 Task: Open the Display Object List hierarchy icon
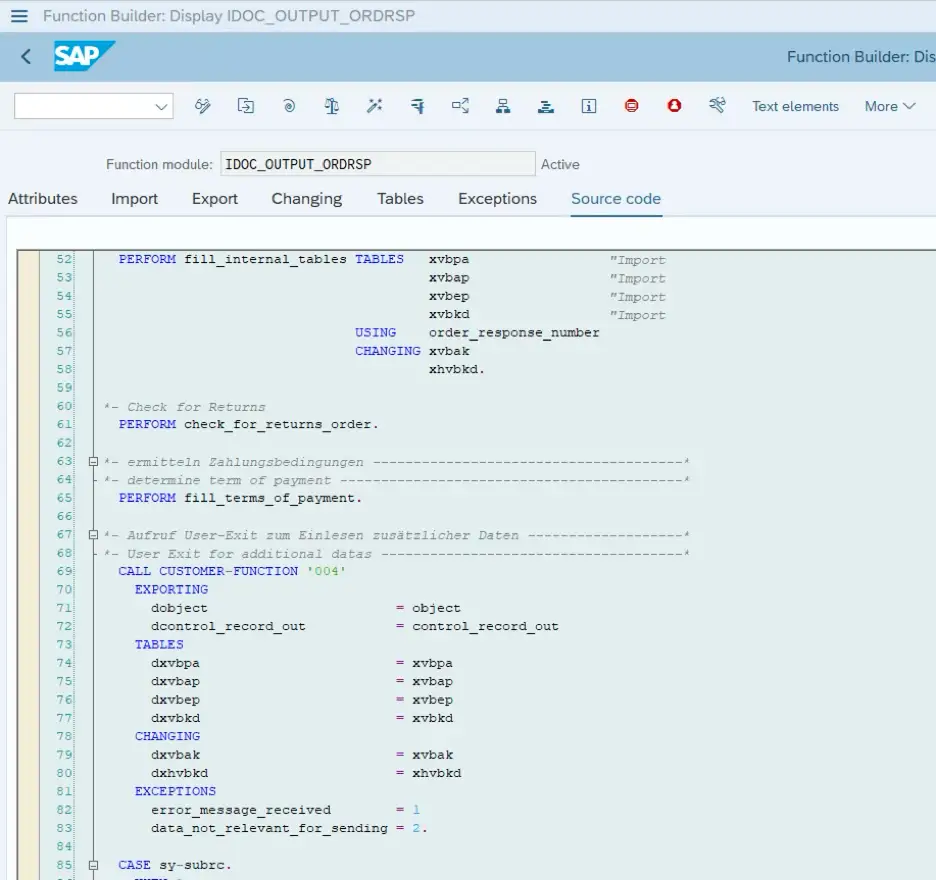click(x=503, y=106)
